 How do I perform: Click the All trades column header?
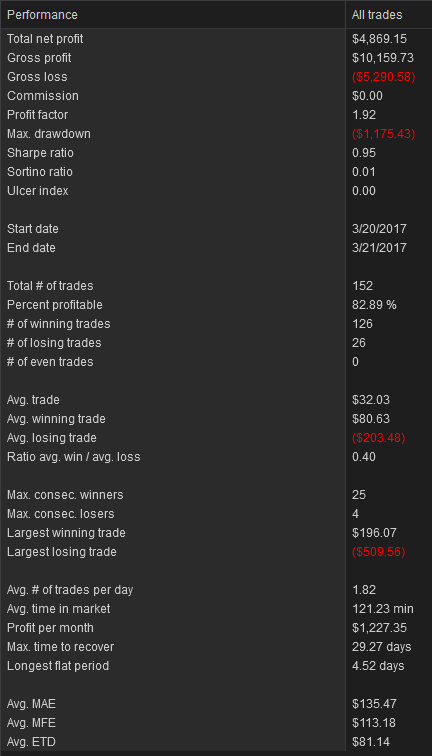point(389,15)
